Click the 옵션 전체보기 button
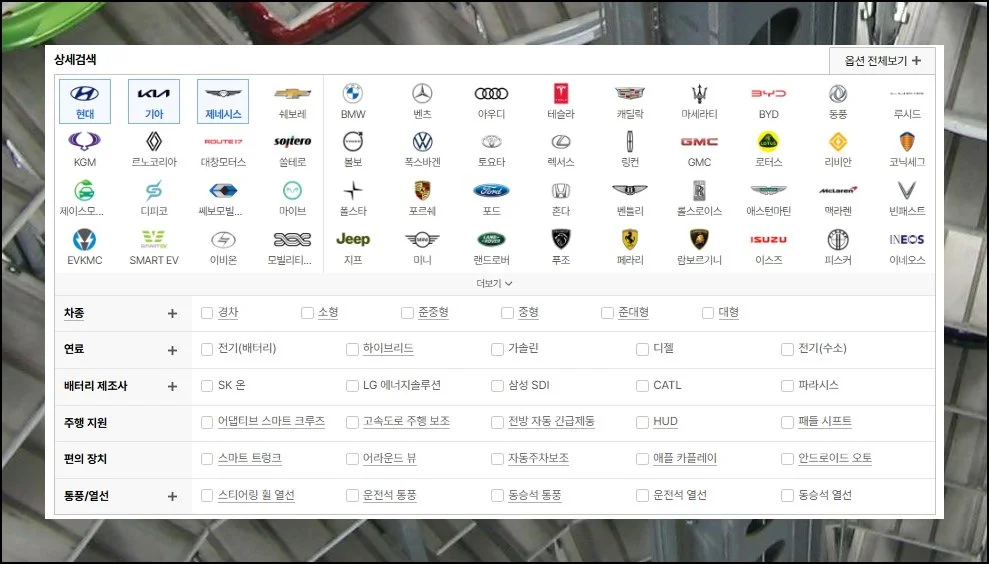 (882, 61)
